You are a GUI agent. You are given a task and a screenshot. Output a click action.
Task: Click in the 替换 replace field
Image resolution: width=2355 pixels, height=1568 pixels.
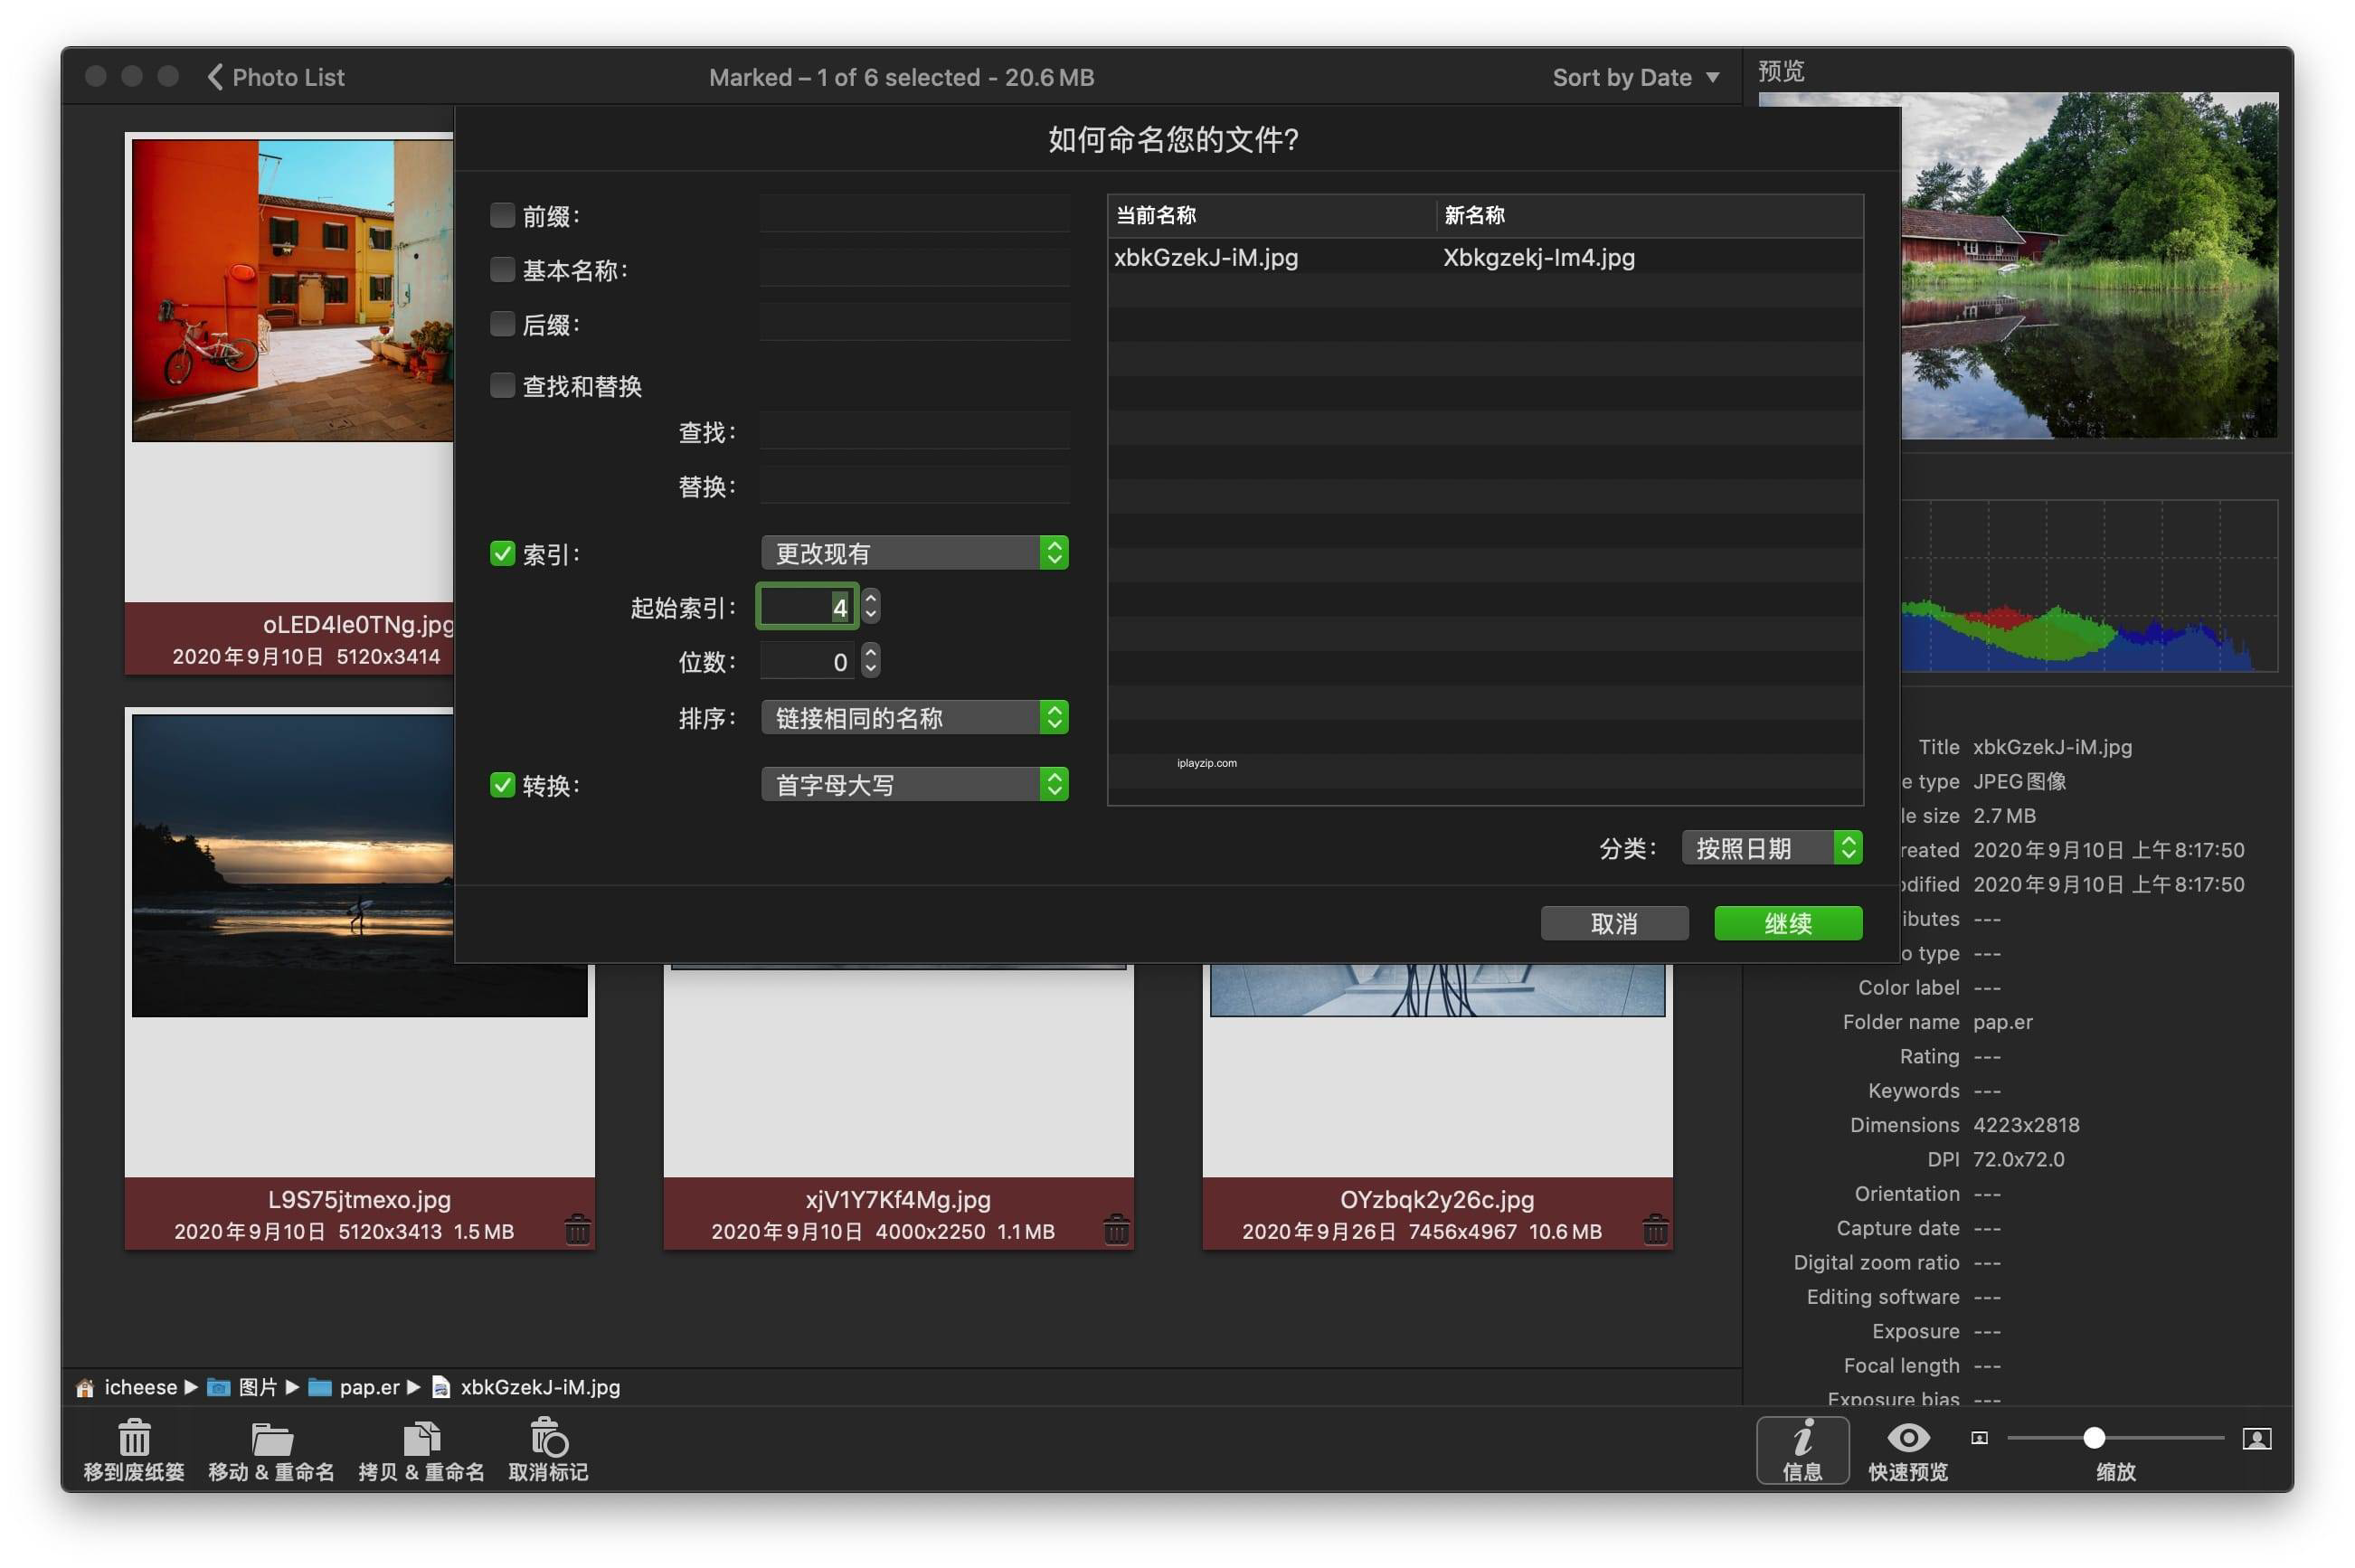point(914,485)
